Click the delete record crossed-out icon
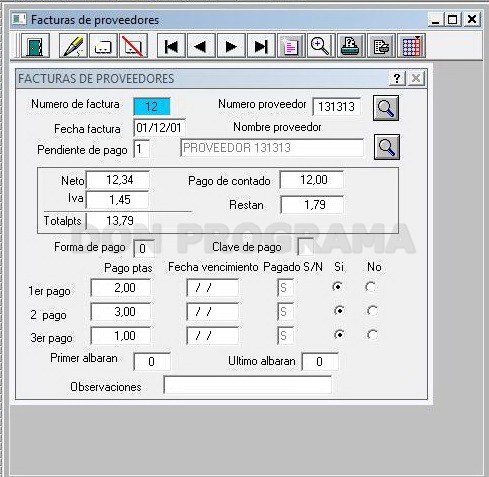The image size is (489, 477). click(x=133, y=46)
